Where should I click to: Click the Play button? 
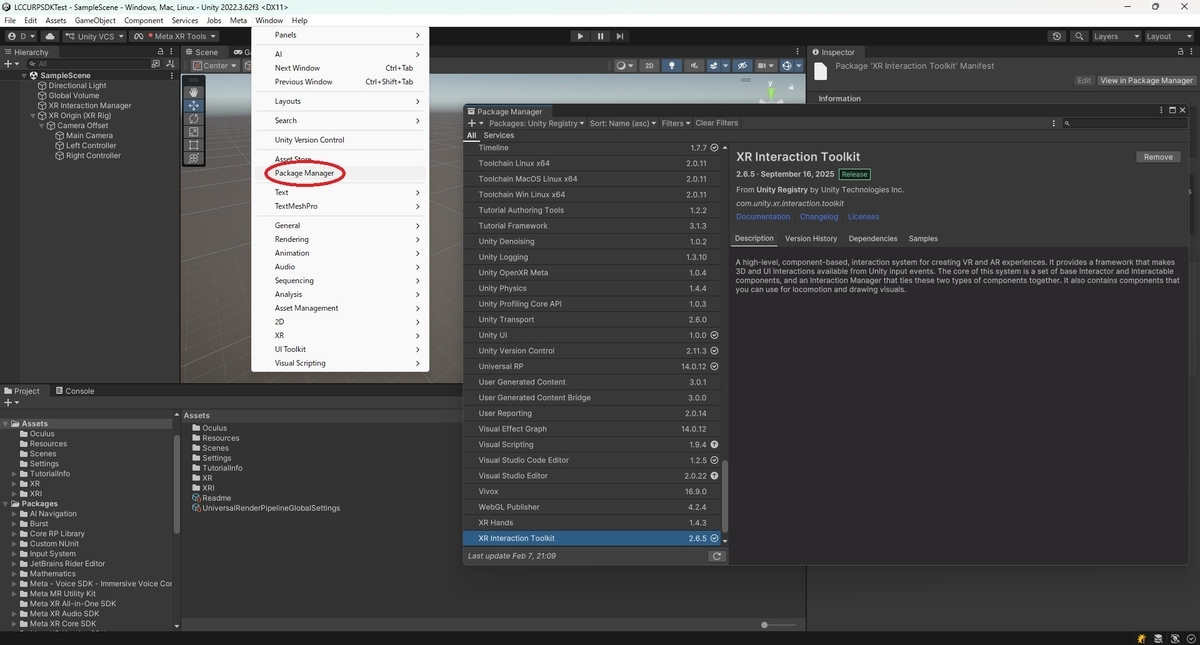[580, 36]
